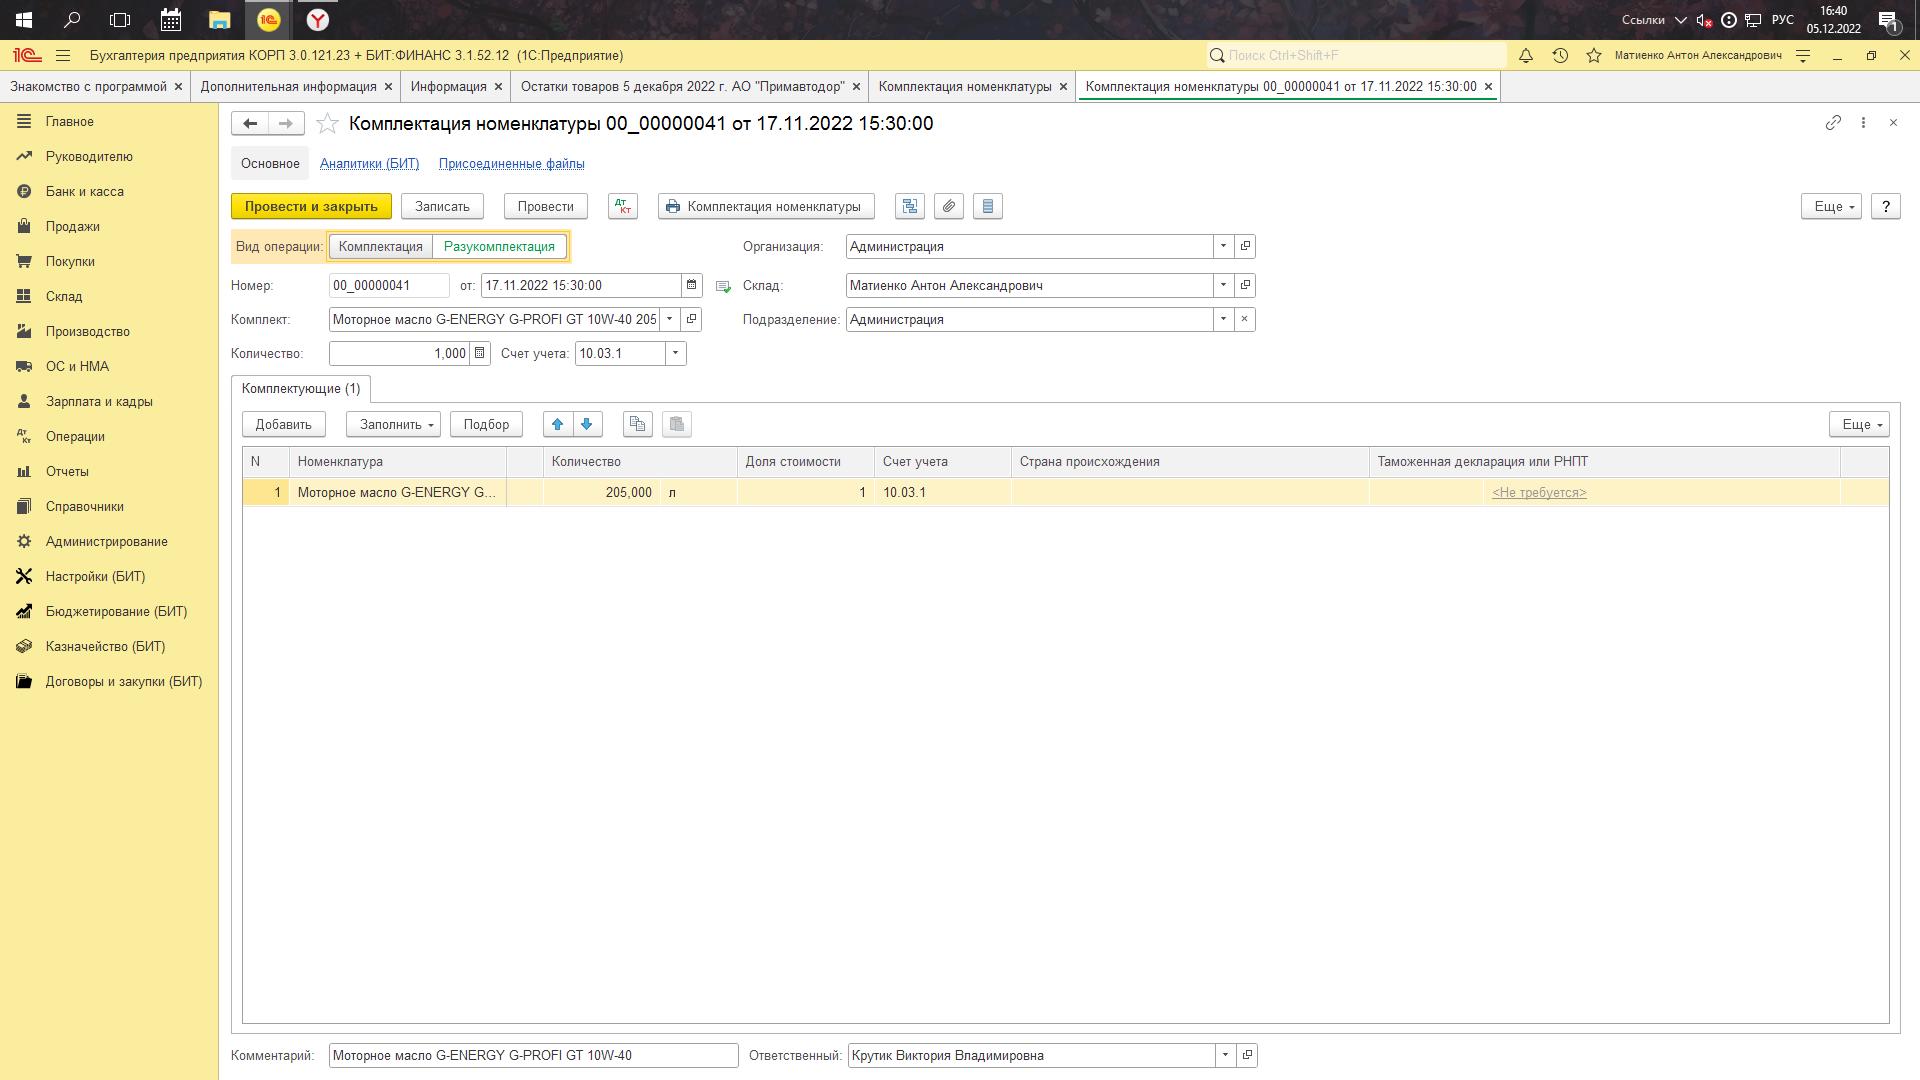Move component row up
1920x1080 pixels.
pos(558,424)
